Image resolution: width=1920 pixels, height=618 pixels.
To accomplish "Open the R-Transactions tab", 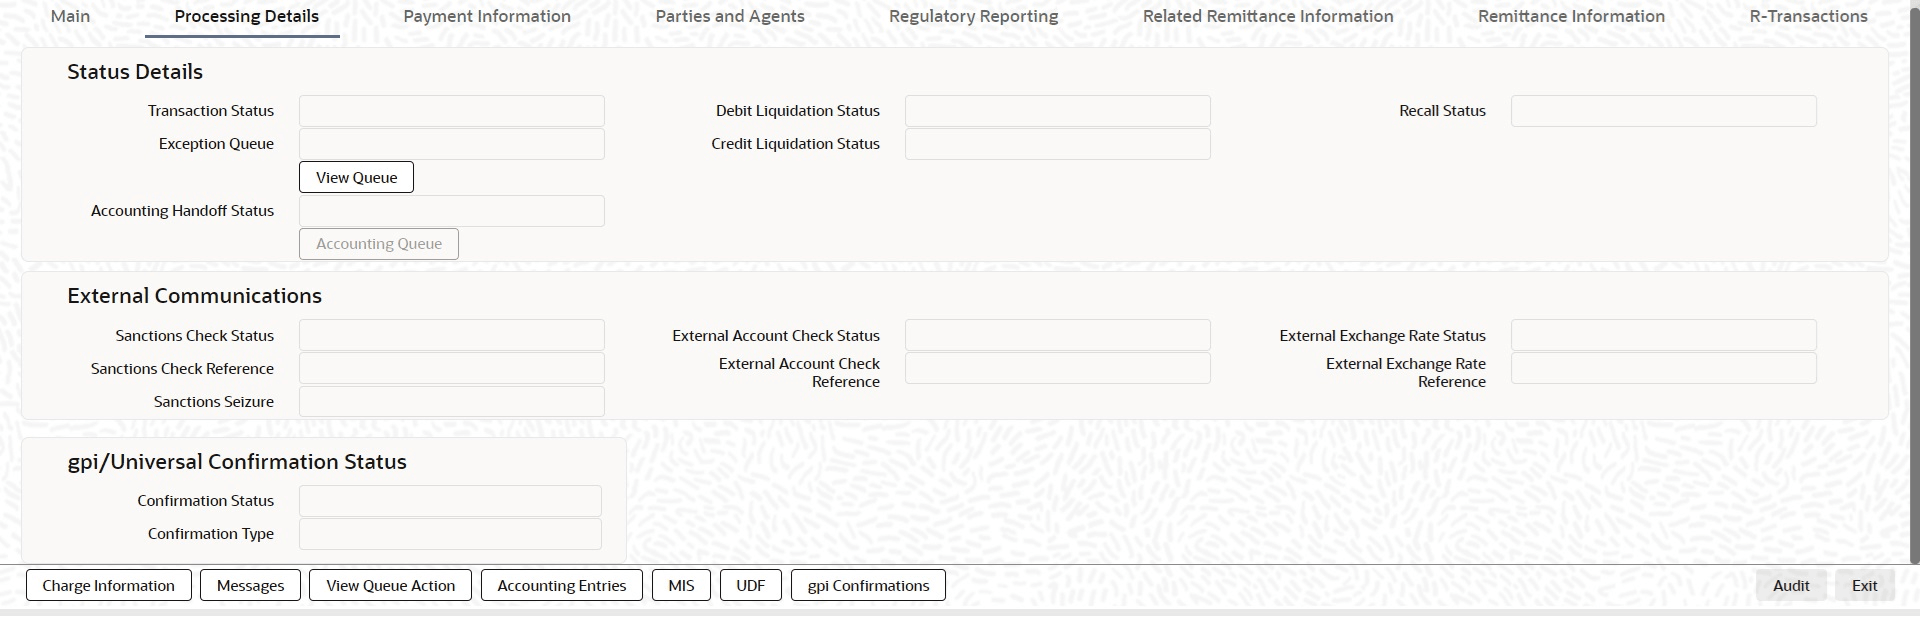I will (x=1808, y=16).
